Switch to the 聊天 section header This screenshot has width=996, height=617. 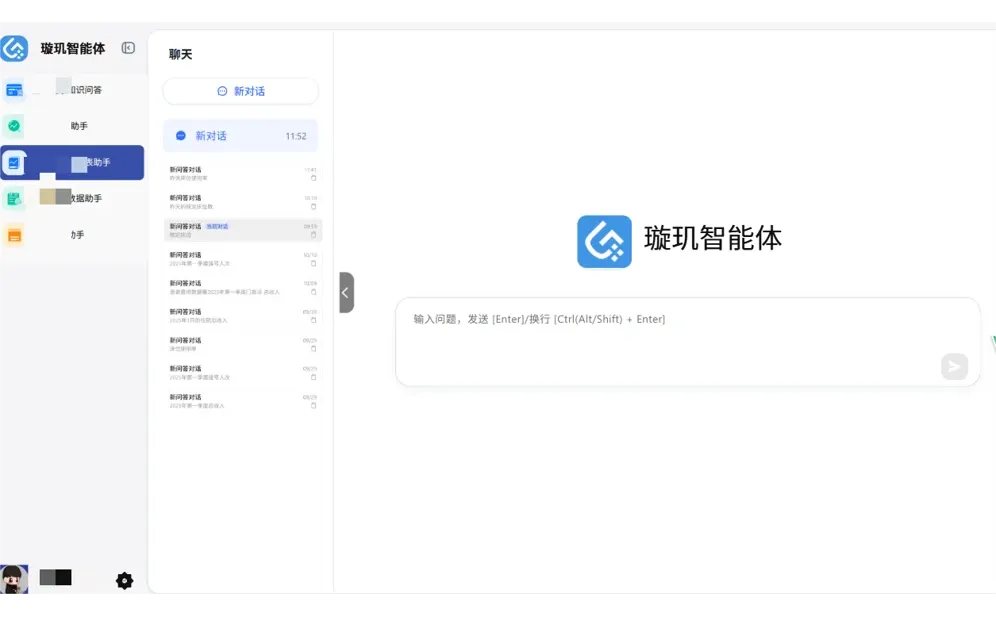(180, 54)
